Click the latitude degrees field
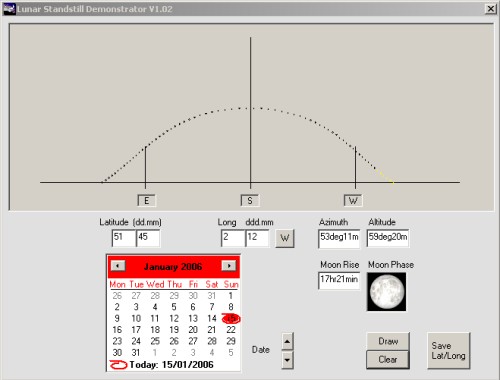The width and height of the screenshot is (500, 380). 124,238
